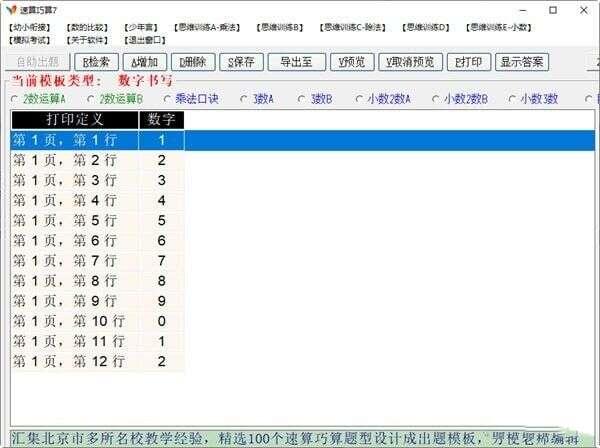The height and width of the screenshot is (448, 600).
Task: Click number cell 0 in row 10
Action: click(161, 321)
